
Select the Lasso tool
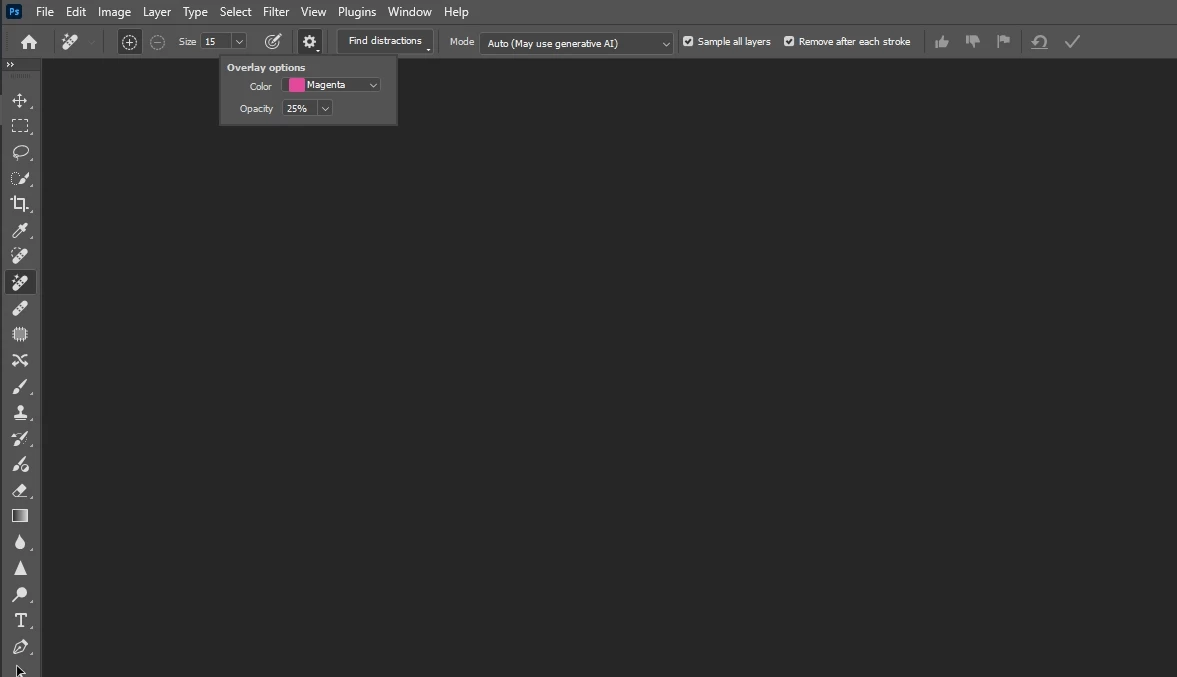[20, 152]
